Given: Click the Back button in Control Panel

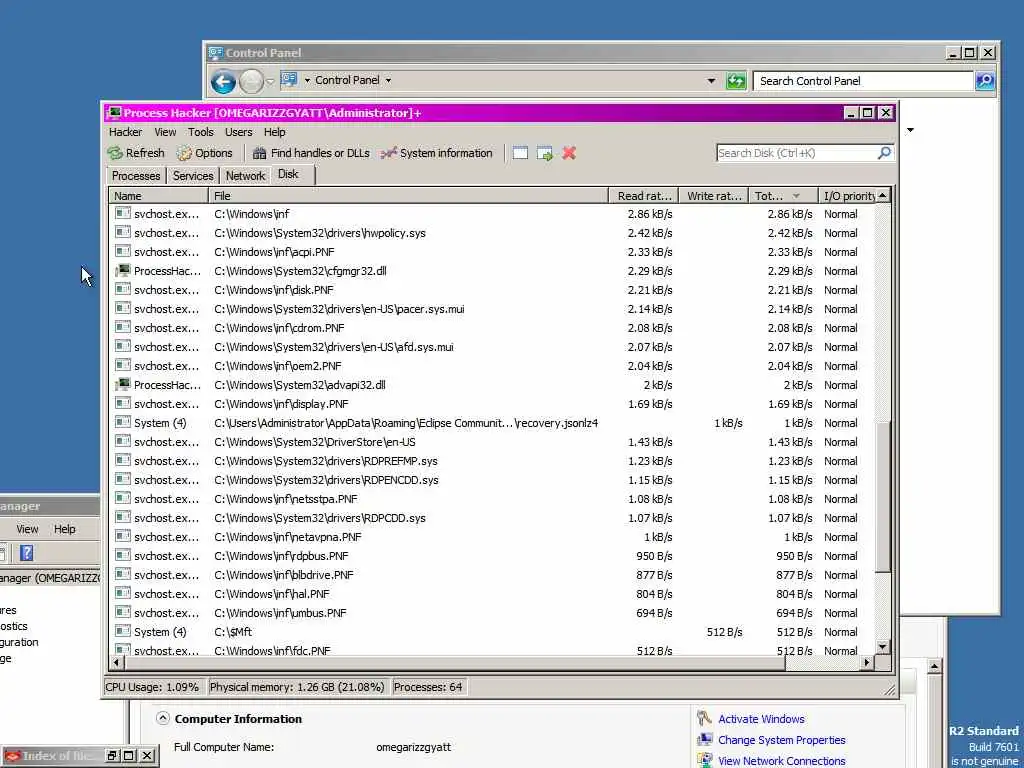Looking at the screenshot, I should [223, 82].
